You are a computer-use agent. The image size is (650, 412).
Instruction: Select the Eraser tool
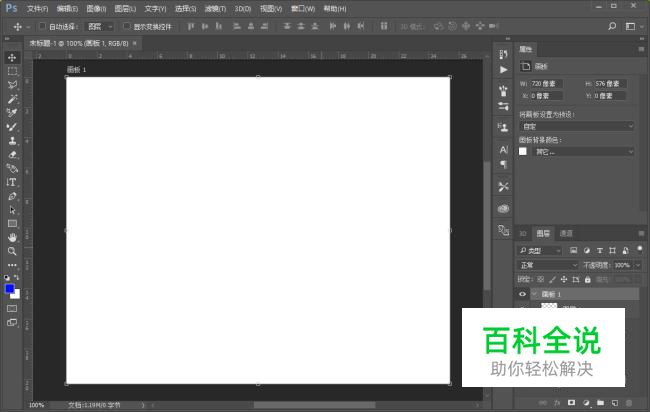[x=12, y=154]
